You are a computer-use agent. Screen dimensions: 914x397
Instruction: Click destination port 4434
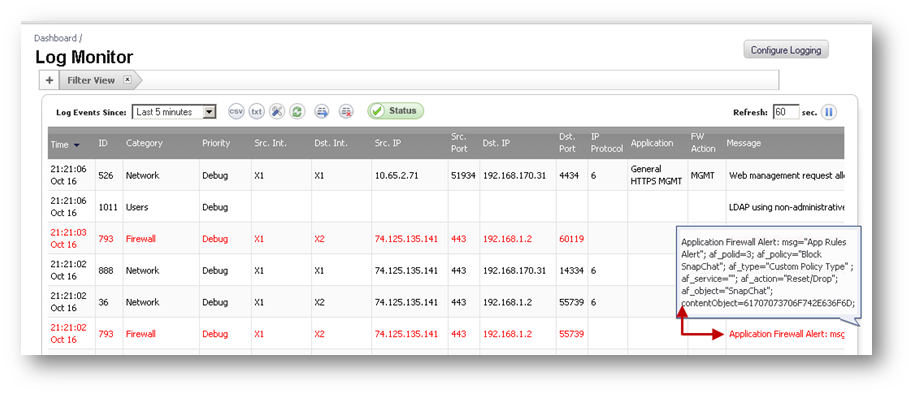(569, 175)
